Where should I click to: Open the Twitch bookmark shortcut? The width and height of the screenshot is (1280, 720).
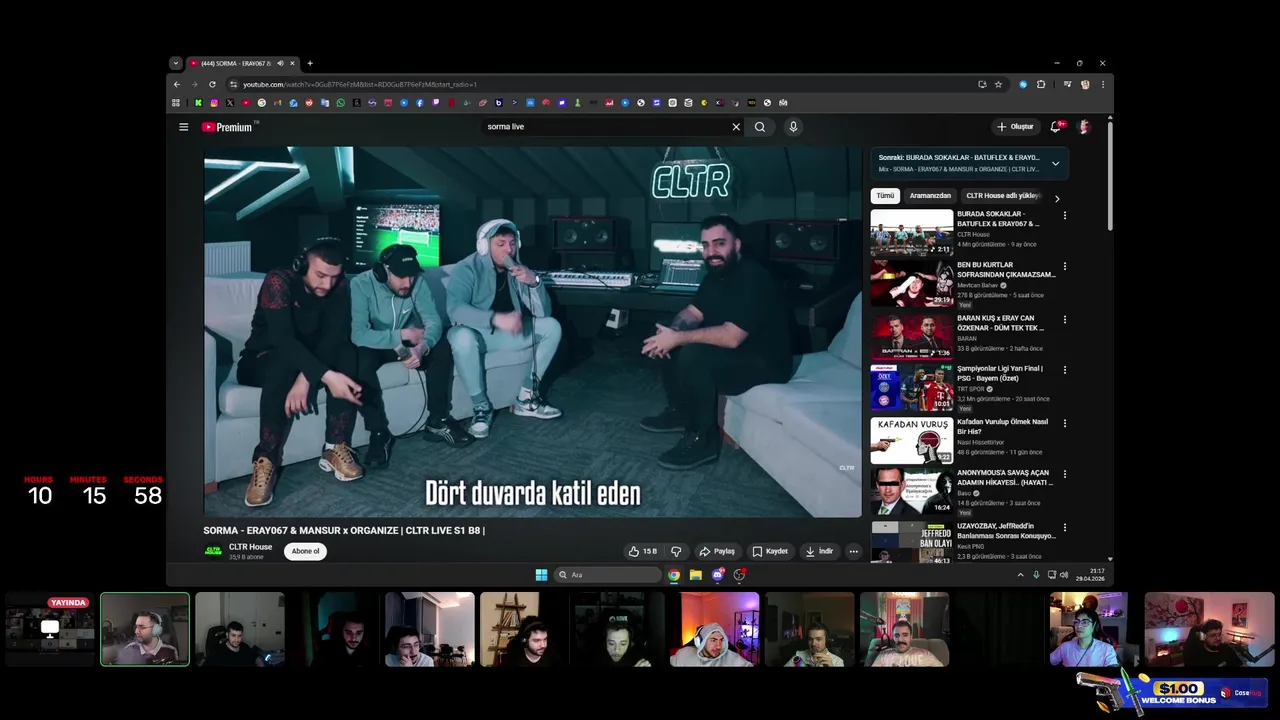435,102
